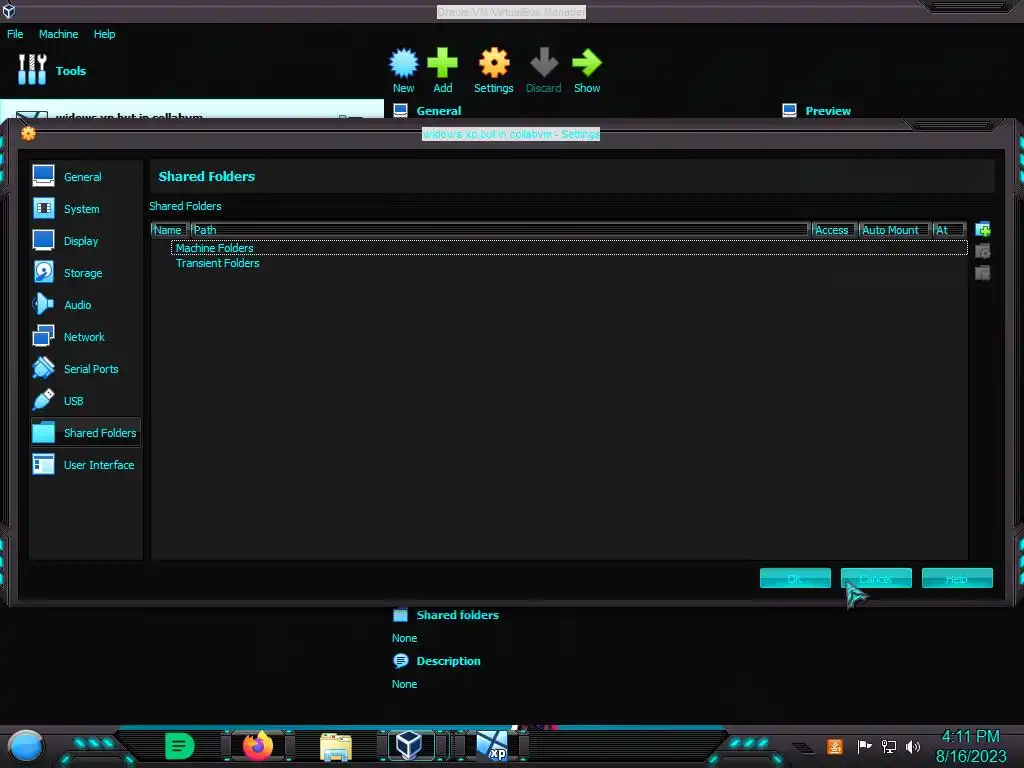Click Discard toolbar button
This screenshot has height=768, width=1024.
[543, 71]
